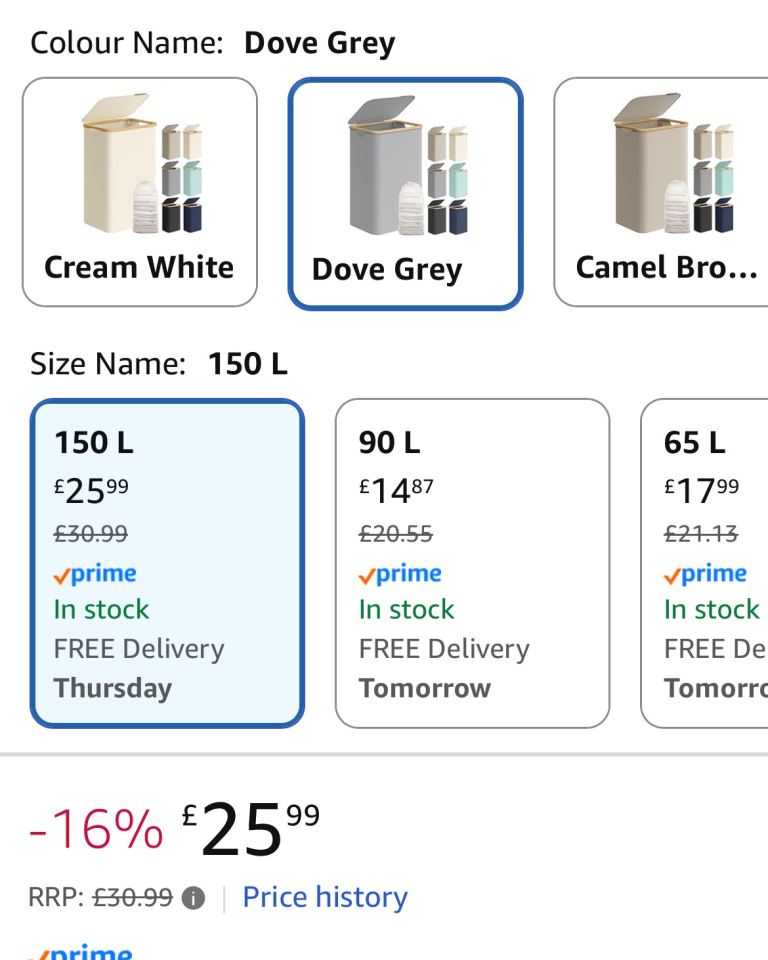Open the Price history link
Viewport: 768px width, 960px height.
coord(325,897)
